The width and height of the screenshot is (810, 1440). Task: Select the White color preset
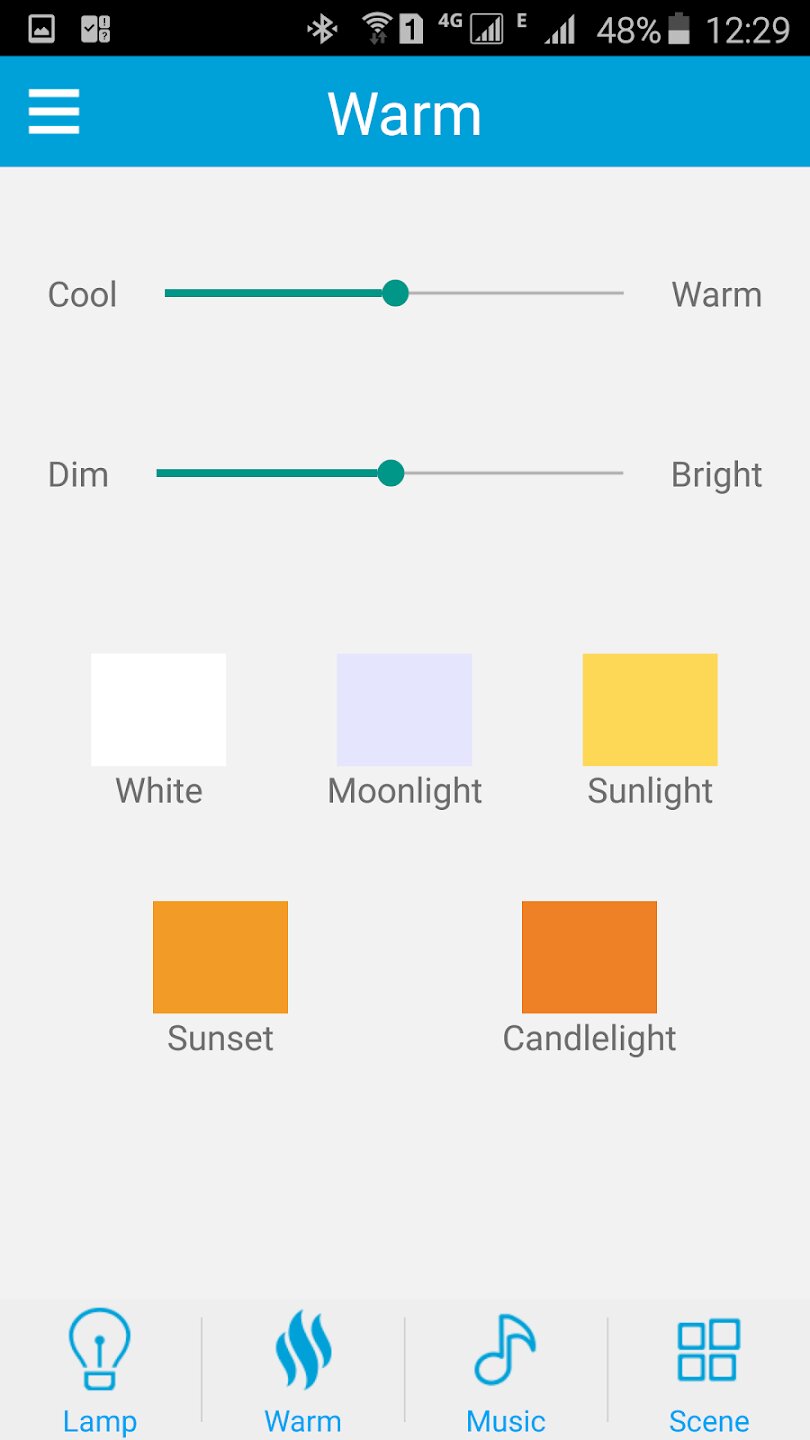point(158,709)
